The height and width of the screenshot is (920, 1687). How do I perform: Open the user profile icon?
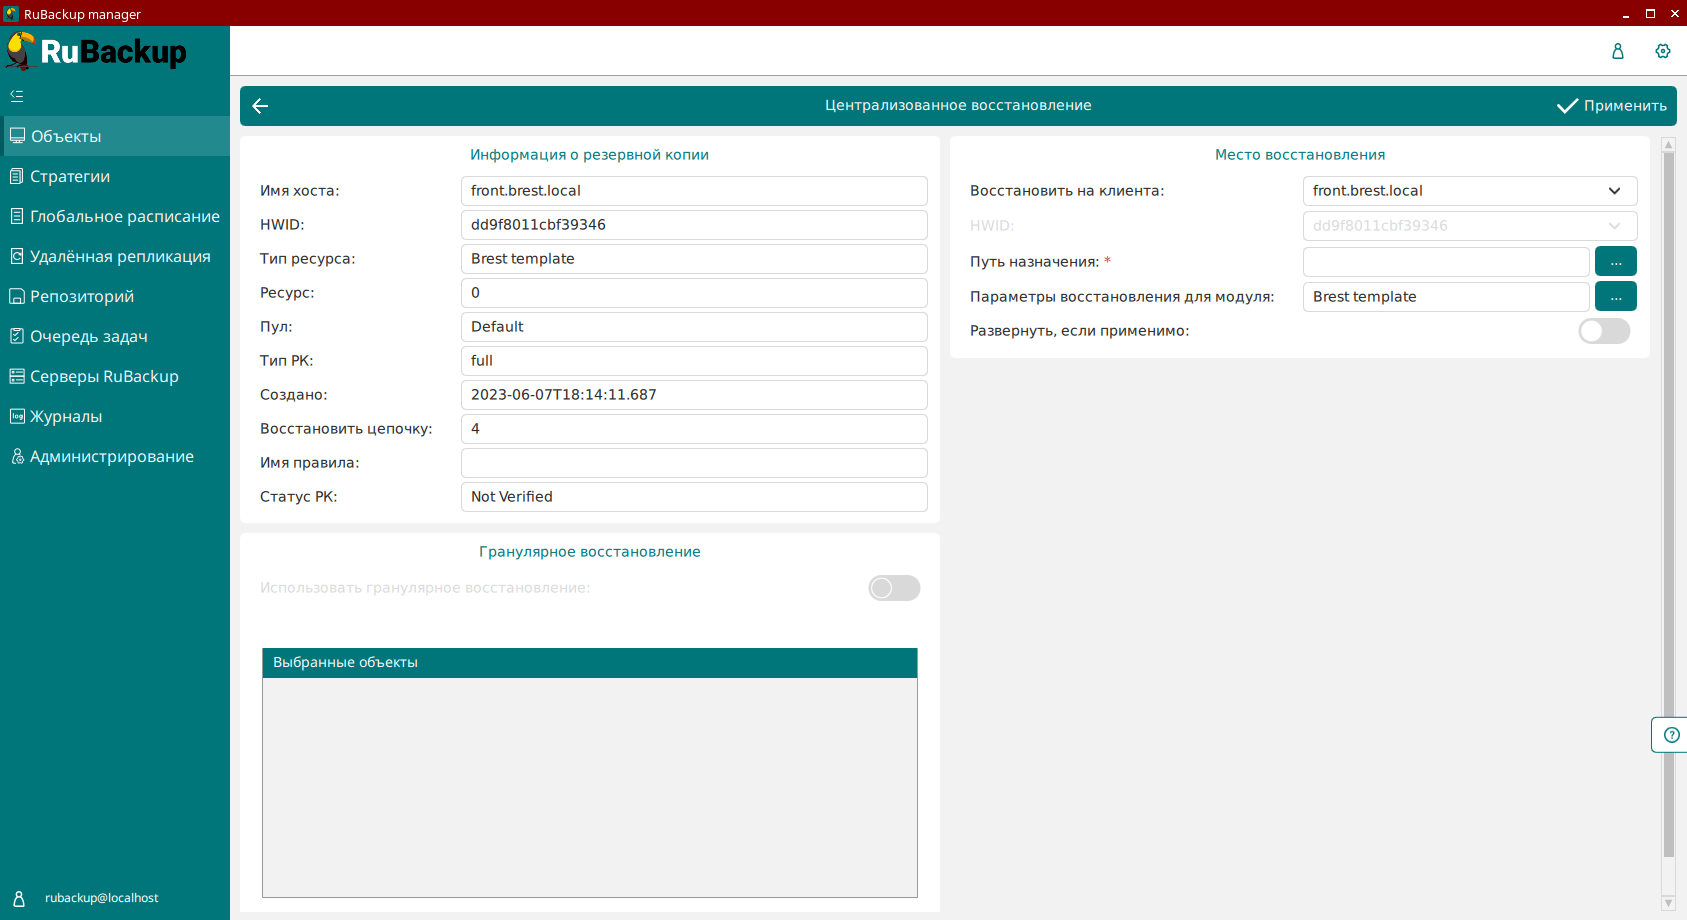pyautogui.click(x=1617, y=51)
